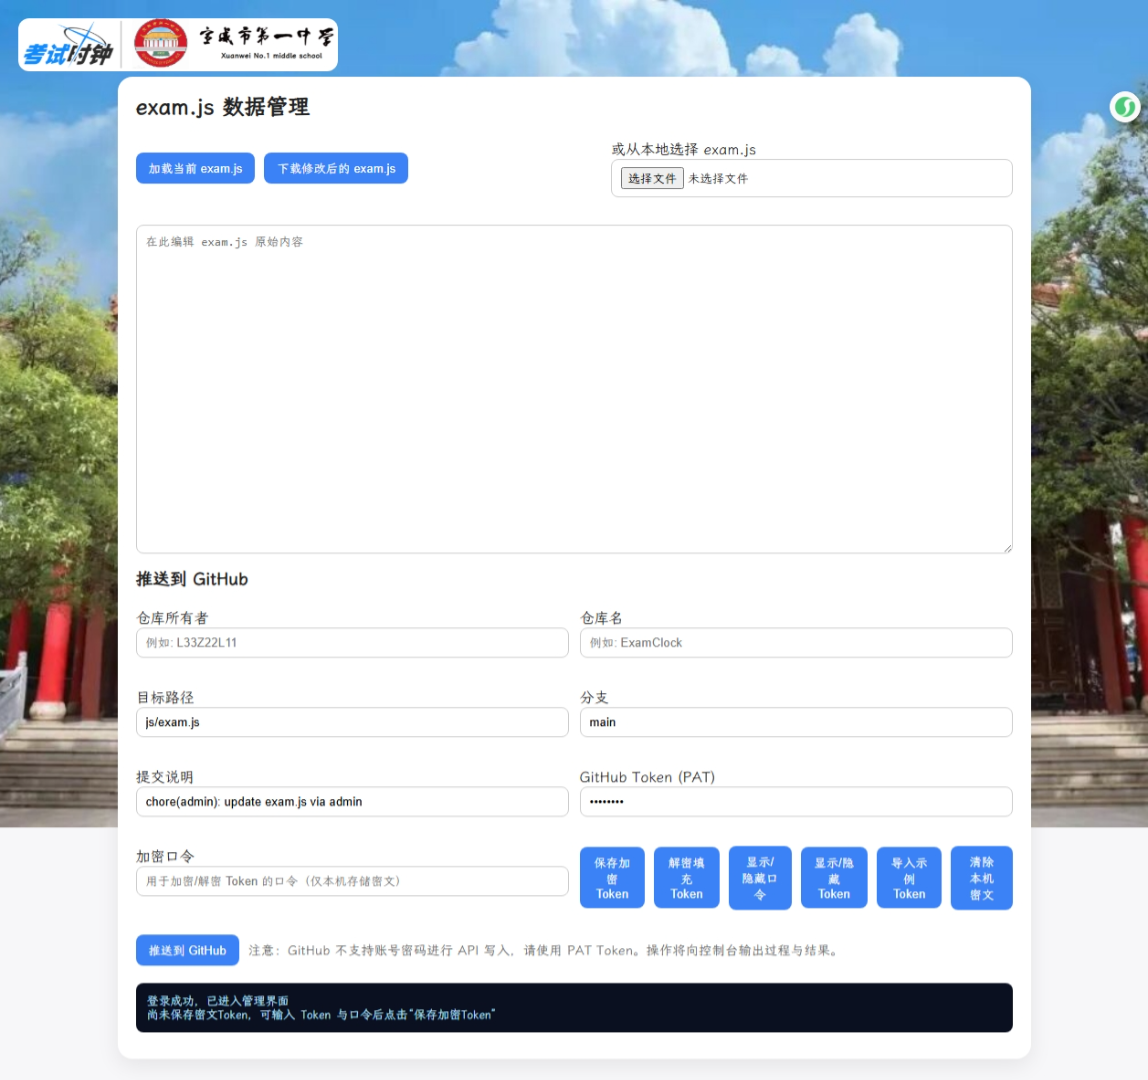Screen dimensions: 1148x1080
Task: Download the modified exam.js
Action: pos(336,168)
